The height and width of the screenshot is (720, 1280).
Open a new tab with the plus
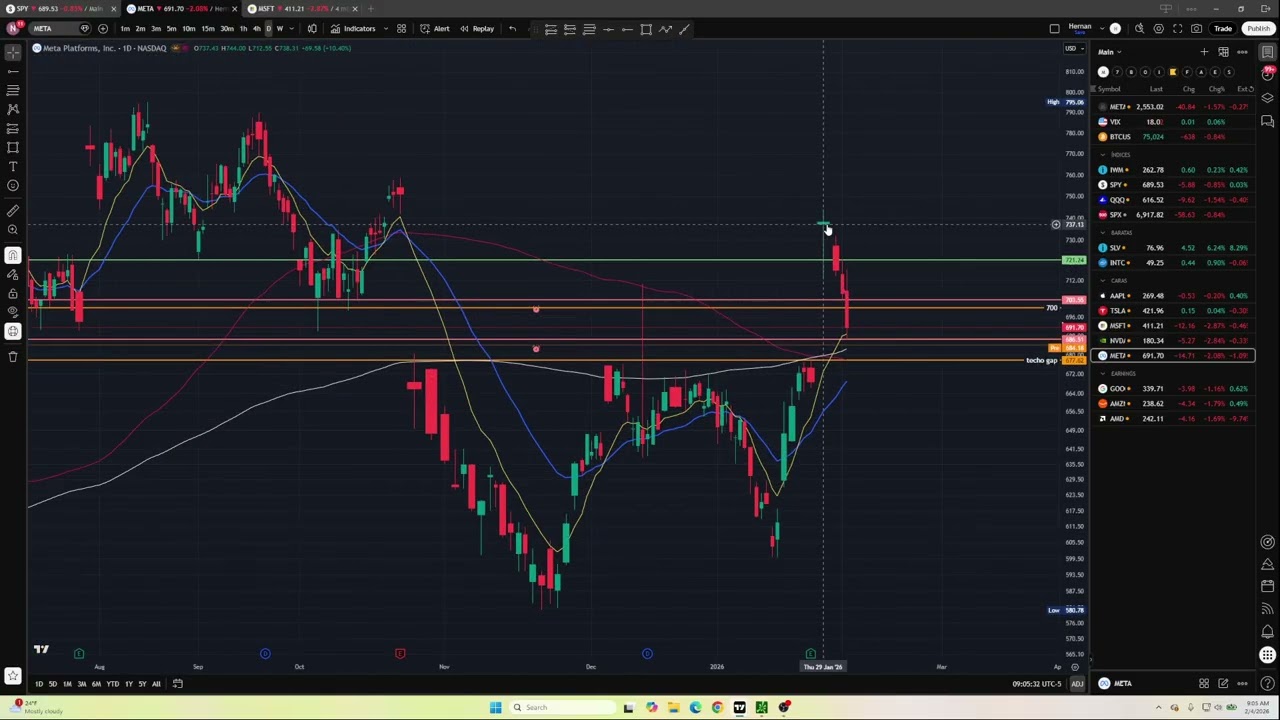point(370,9)
